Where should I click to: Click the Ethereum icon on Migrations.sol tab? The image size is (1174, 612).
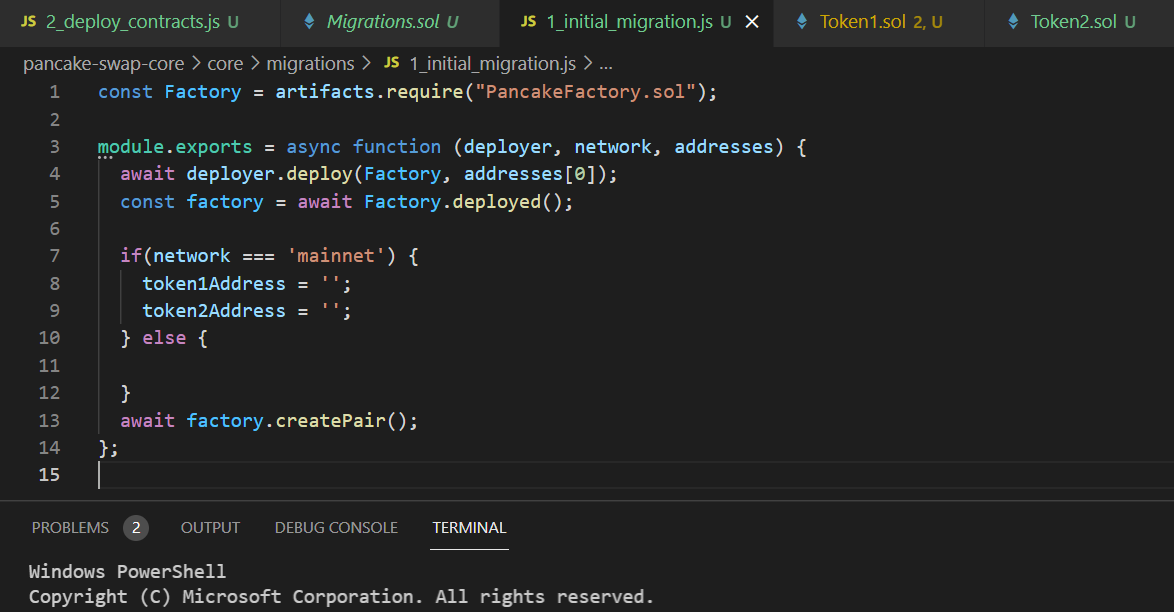pyautogui.click(x=309, y=22)
